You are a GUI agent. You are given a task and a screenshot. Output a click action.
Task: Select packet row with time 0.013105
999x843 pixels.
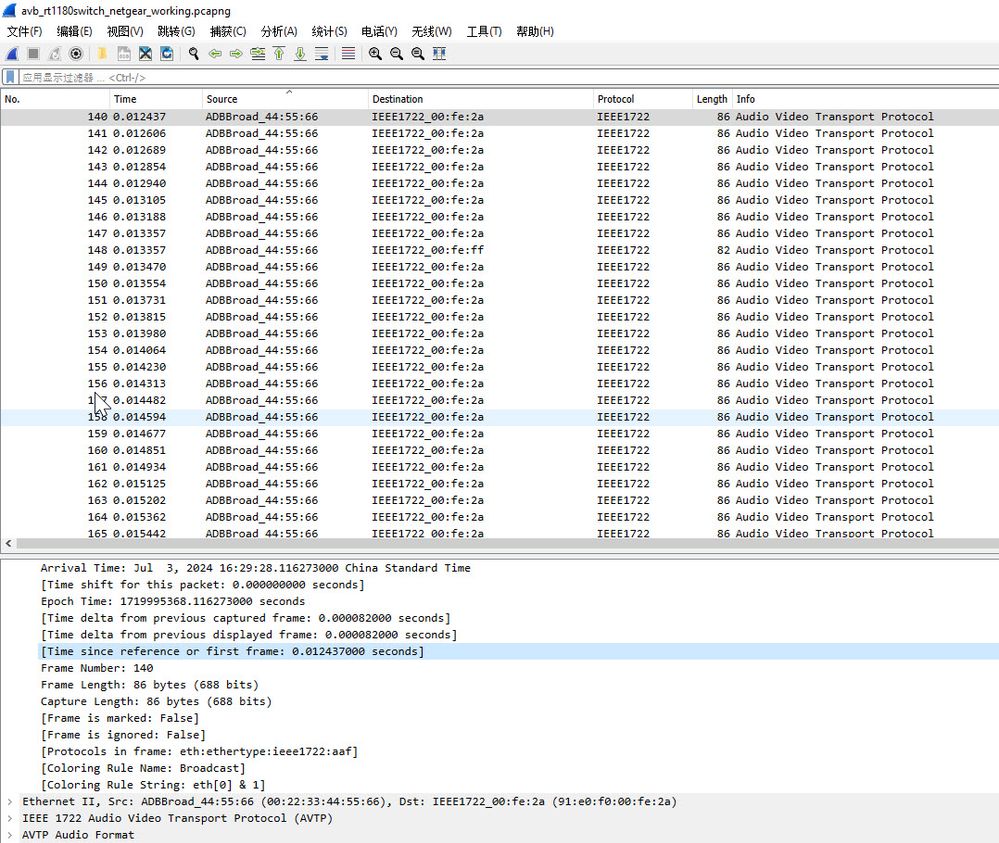click(500, 200)
